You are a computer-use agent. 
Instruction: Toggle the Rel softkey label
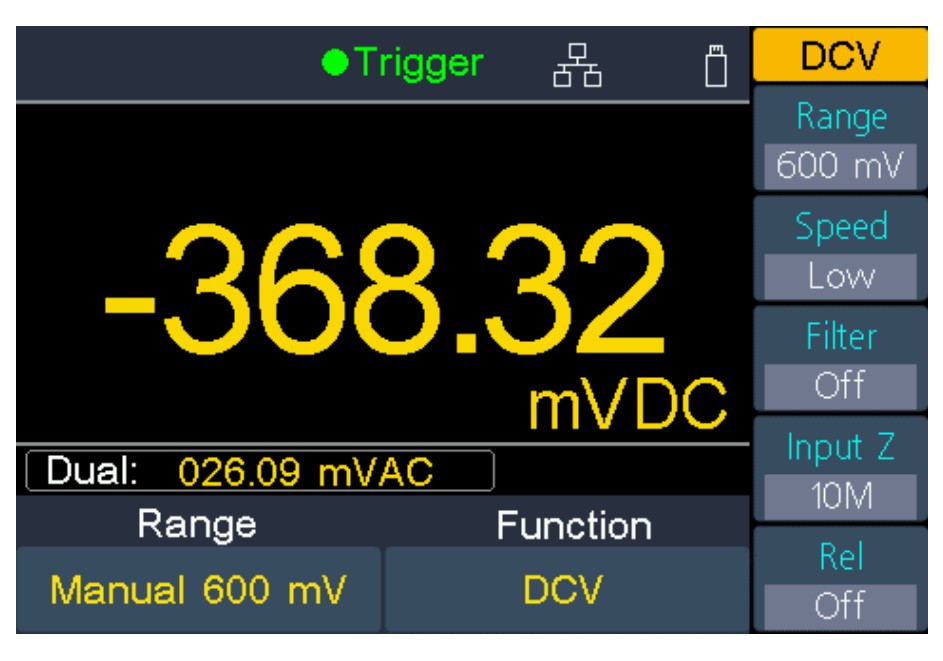coord(841,557)
